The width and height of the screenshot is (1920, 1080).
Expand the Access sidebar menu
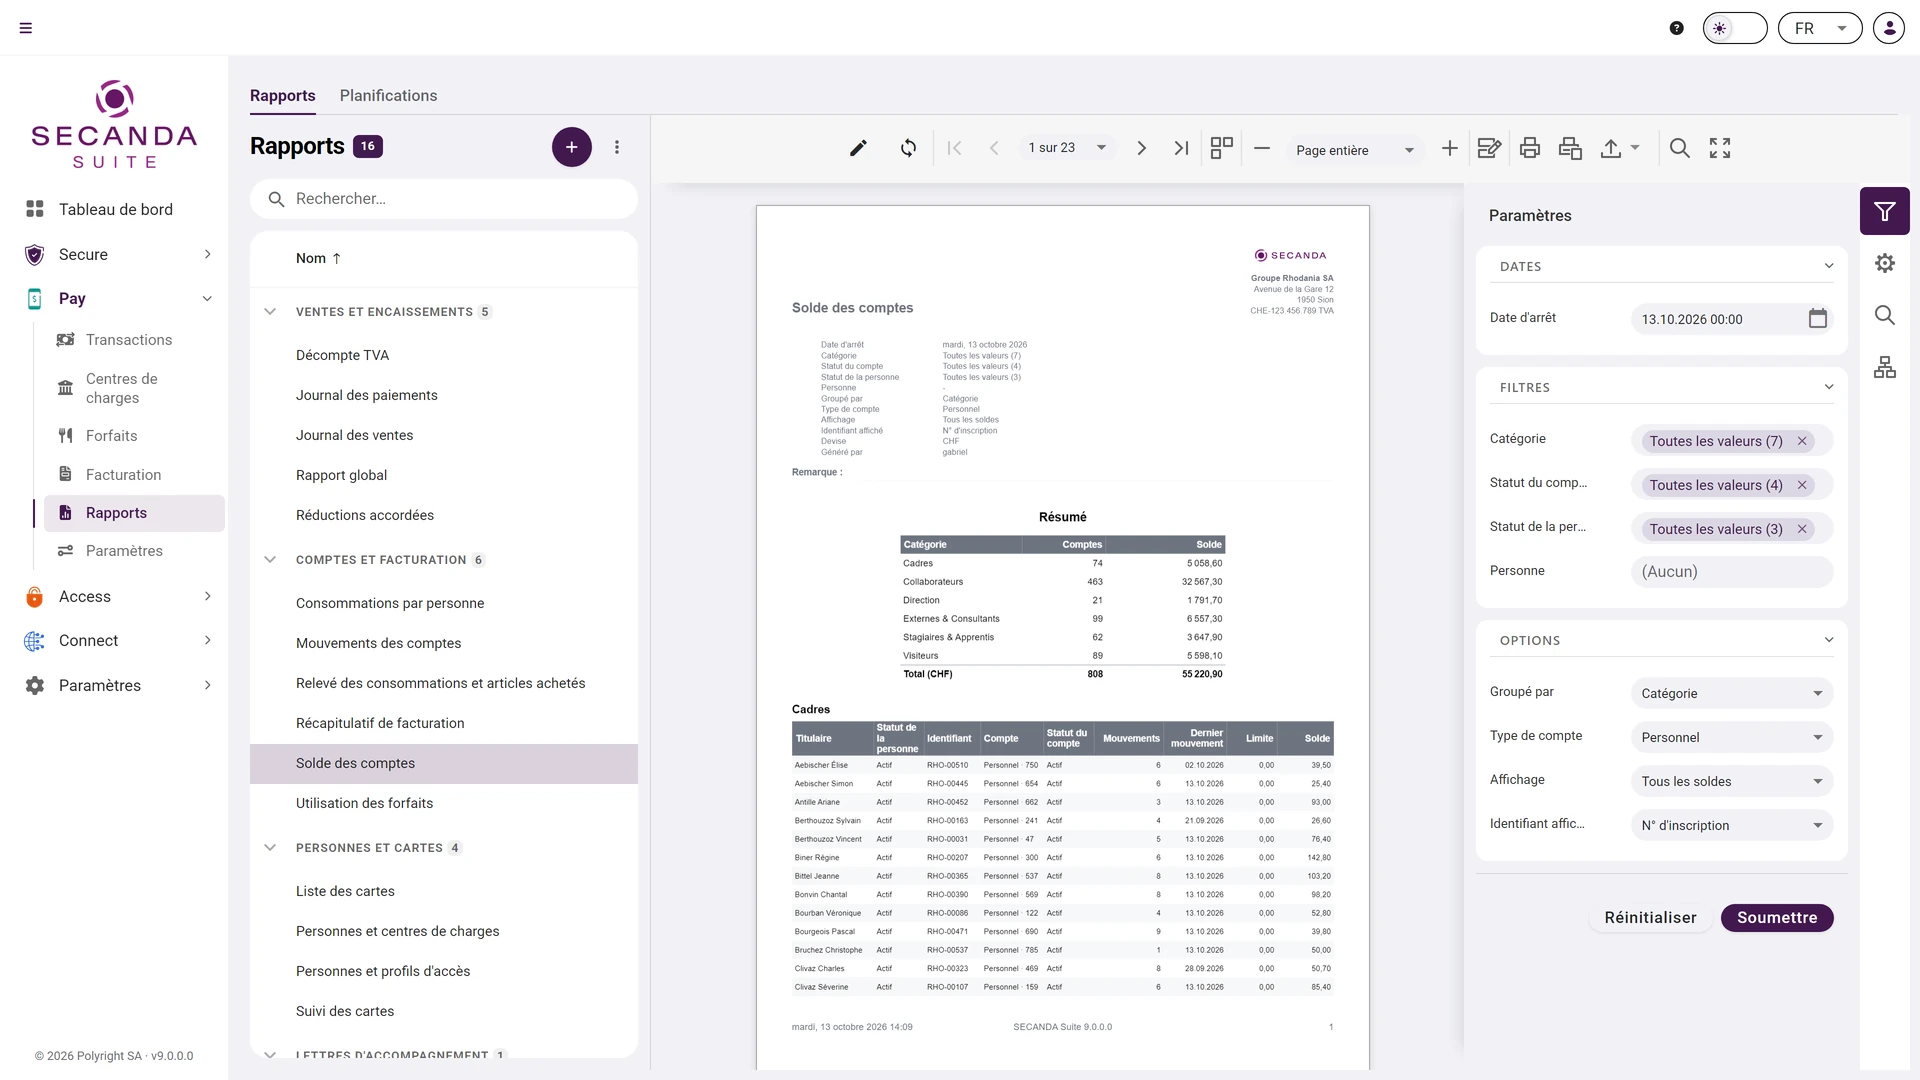pyautogui.click(x=118, y=597)
